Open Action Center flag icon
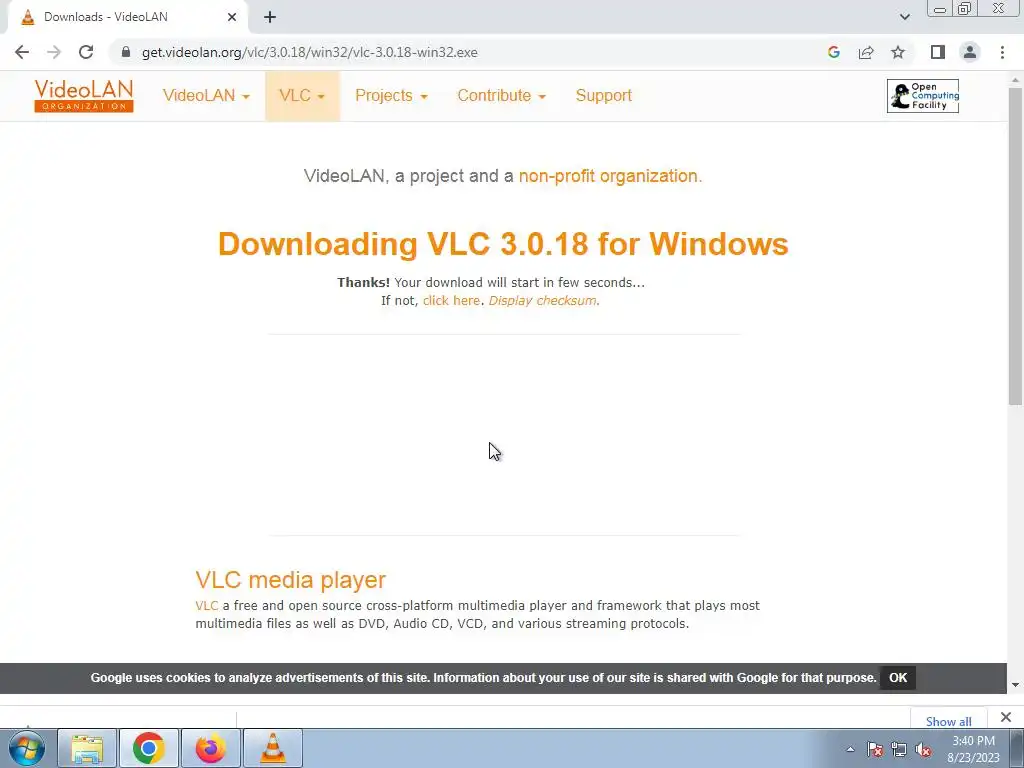The image size is (1024, 768). (874, 749)
